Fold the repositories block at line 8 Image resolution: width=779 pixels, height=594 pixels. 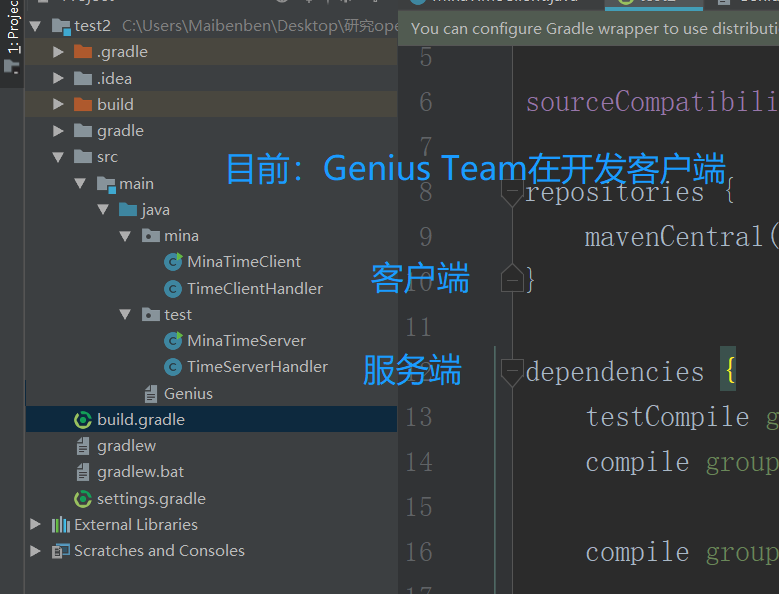512,192
